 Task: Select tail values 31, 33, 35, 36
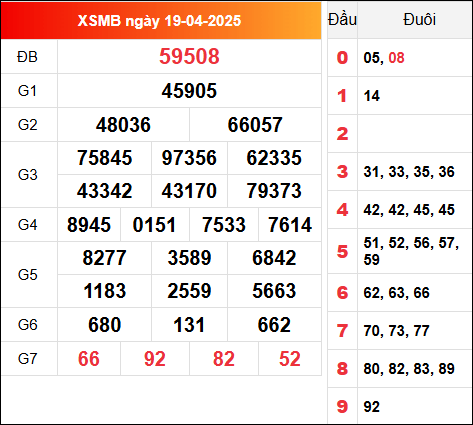tap(409, 172)
